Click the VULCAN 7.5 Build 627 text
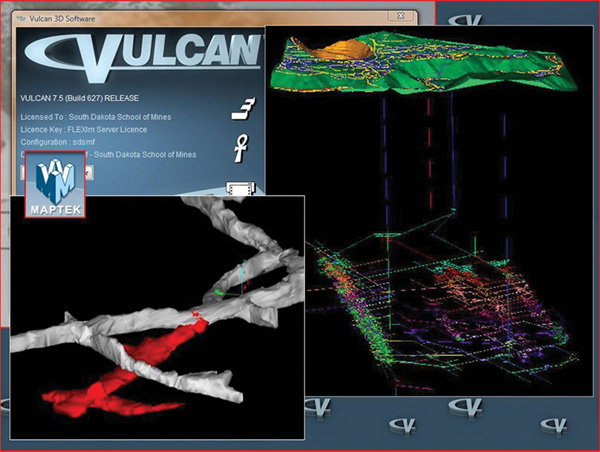 pos(79,98)
